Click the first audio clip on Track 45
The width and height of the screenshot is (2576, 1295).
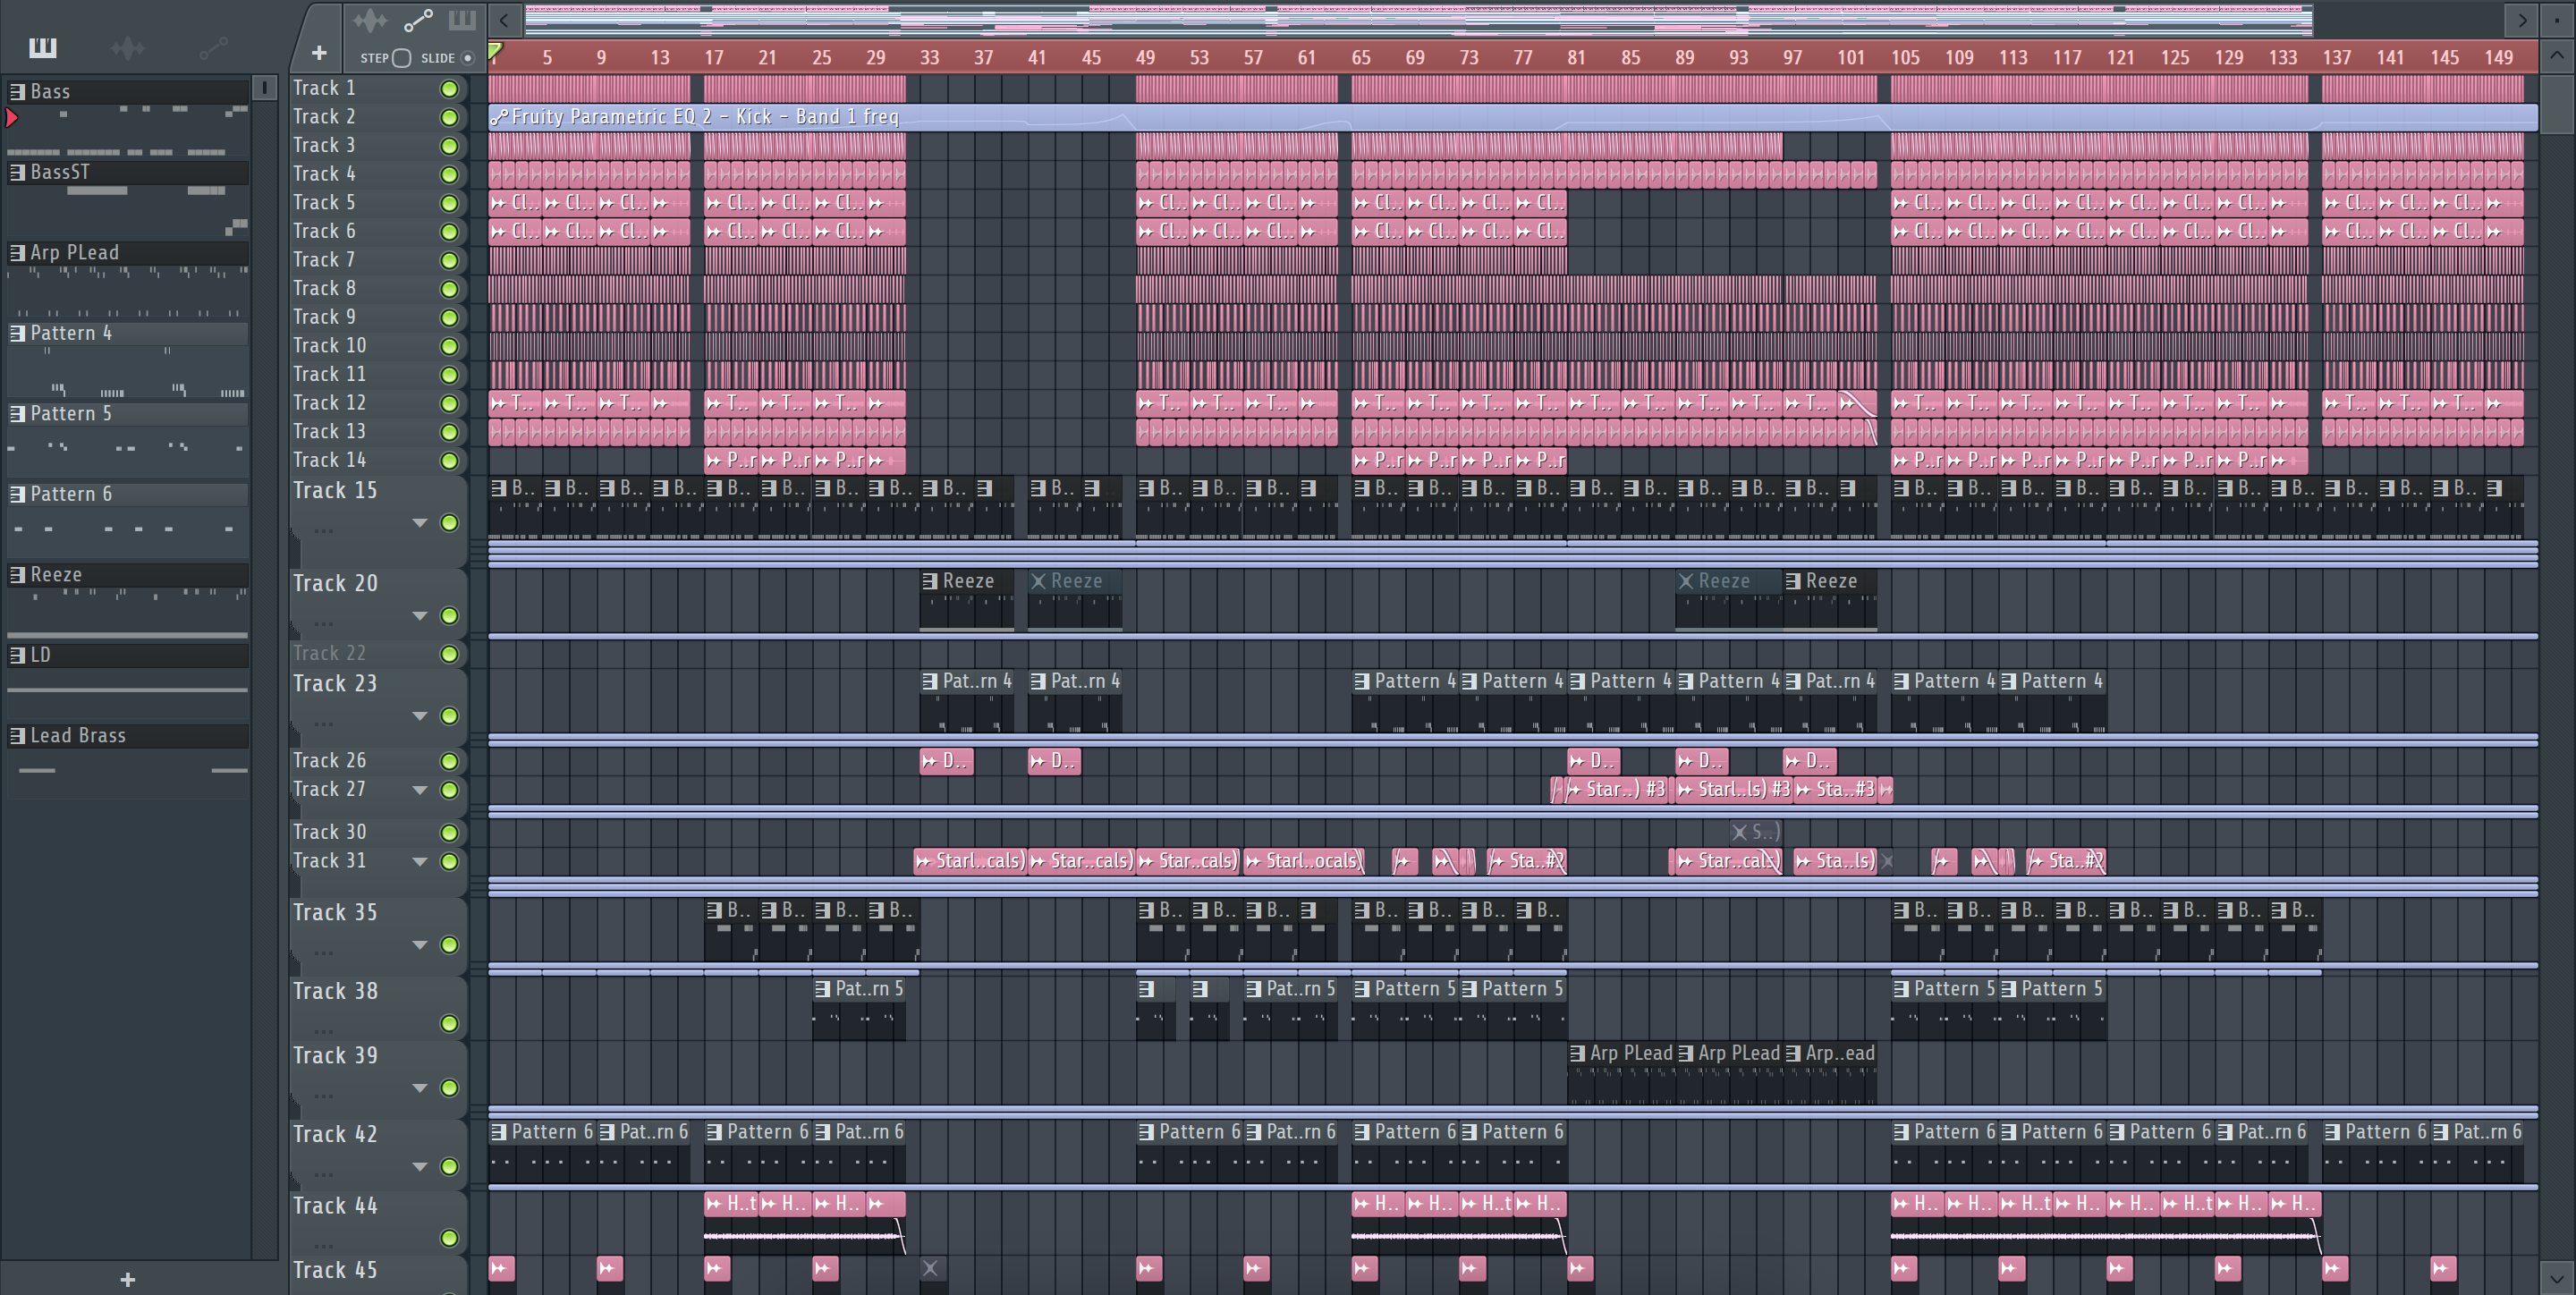click(501, 1268)
